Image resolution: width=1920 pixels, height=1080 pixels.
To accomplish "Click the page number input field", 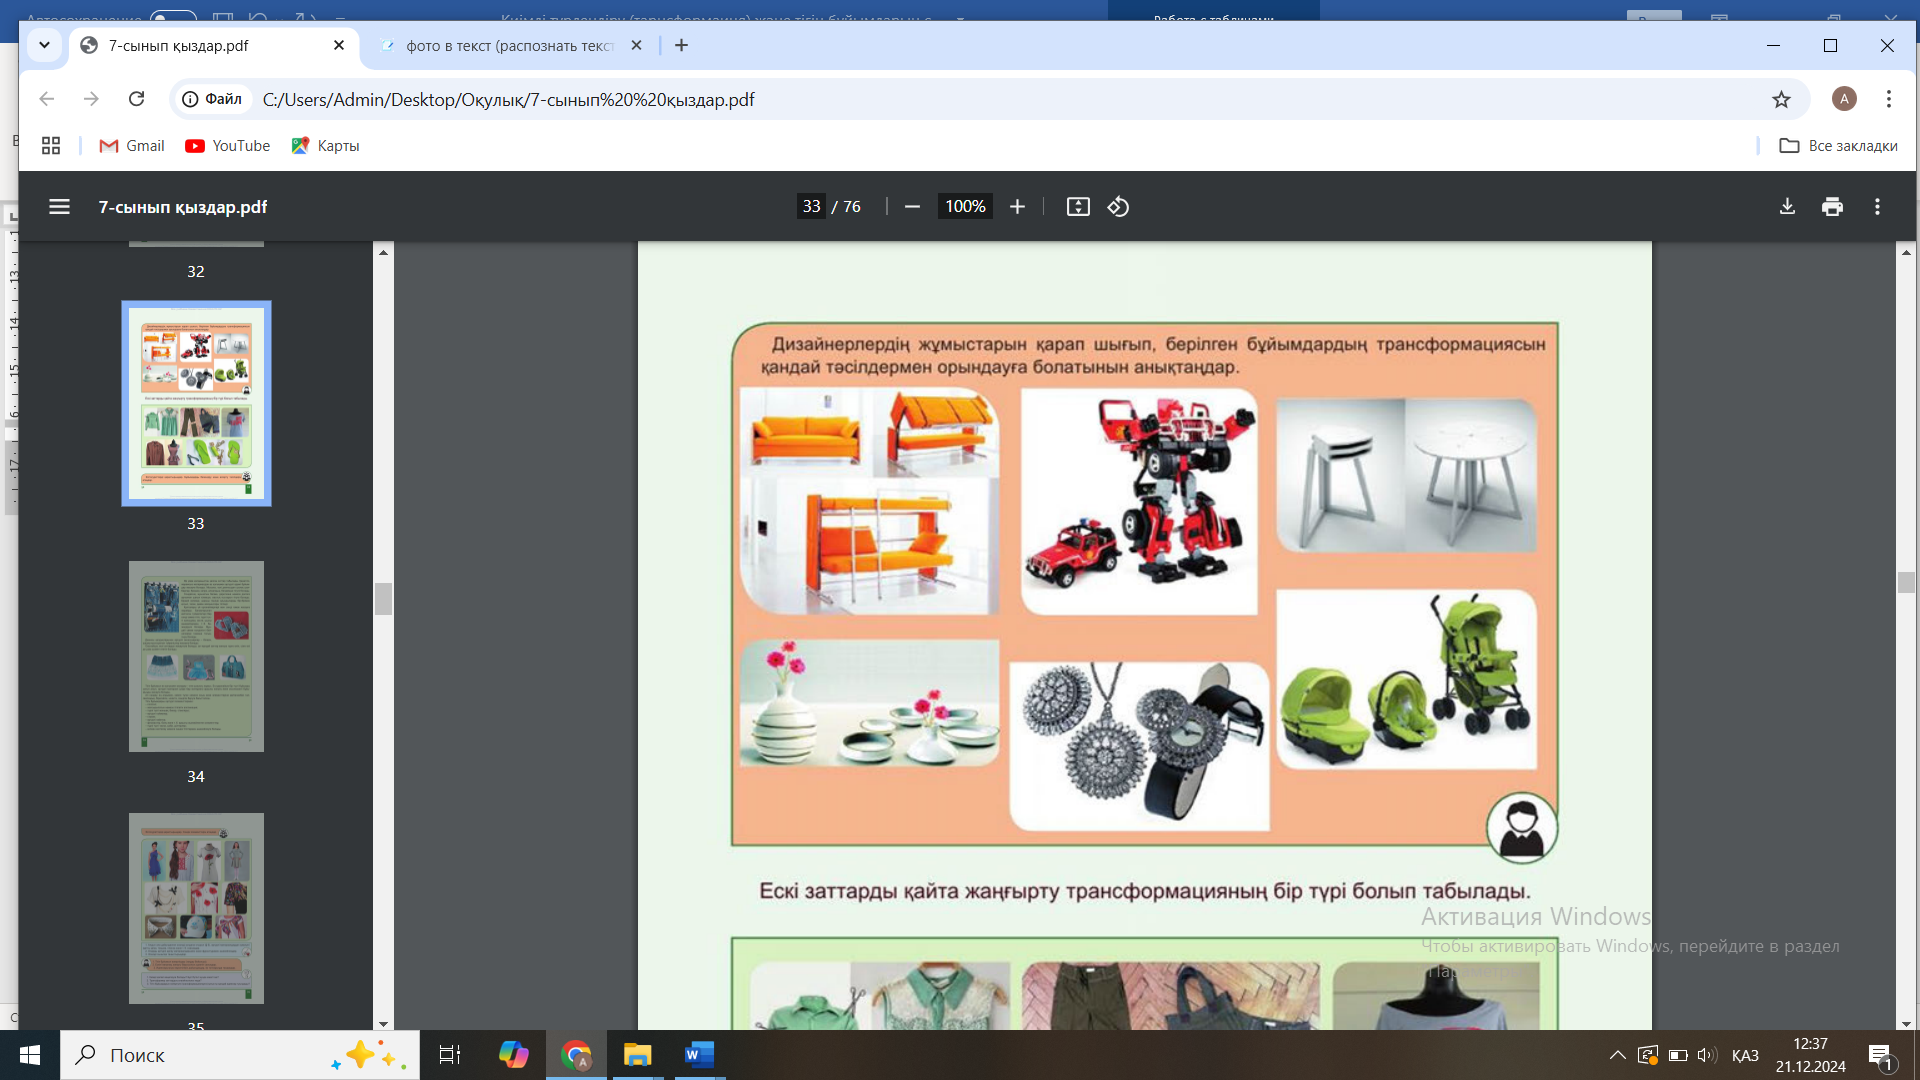I will [811, 207].
